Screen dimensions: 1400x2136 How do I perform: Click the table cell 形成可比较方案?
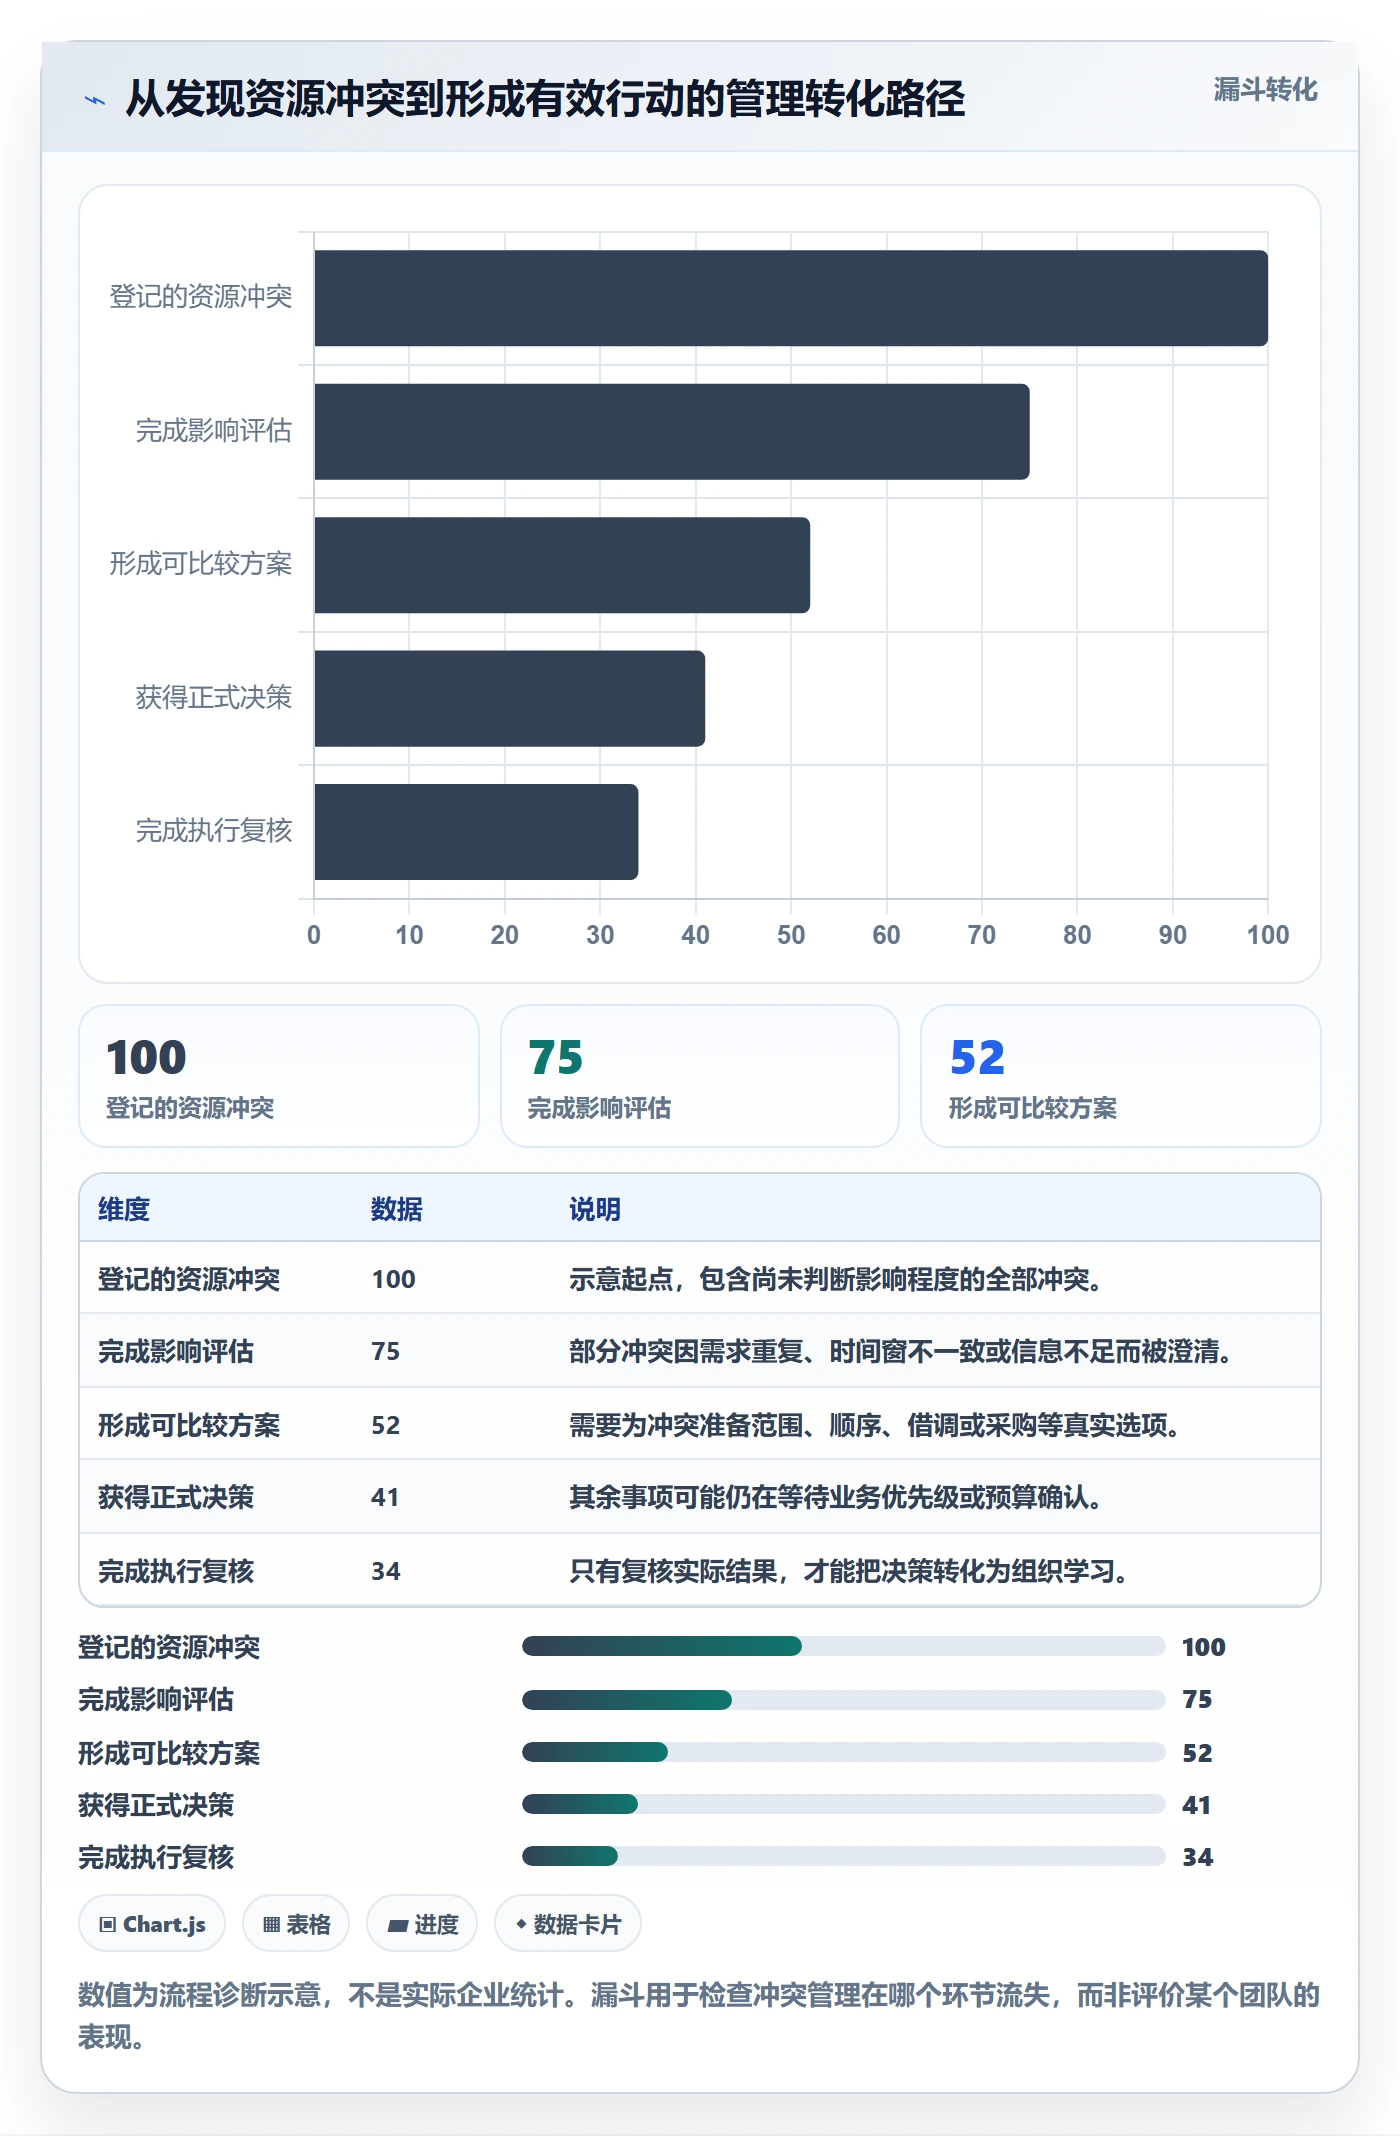(x=189, y=1425)
